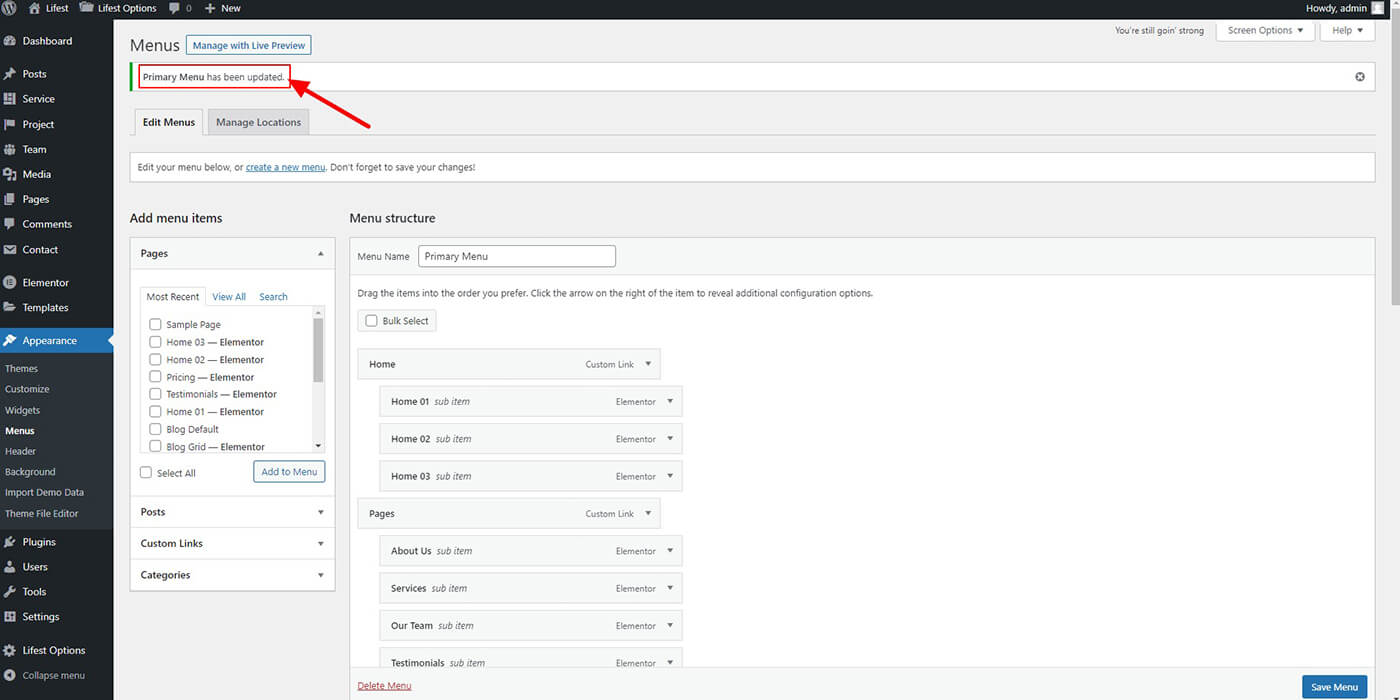Screen dimensions: 1400x700
Task: Click the Users icon in the sidebar
Action: click(10, 567)
